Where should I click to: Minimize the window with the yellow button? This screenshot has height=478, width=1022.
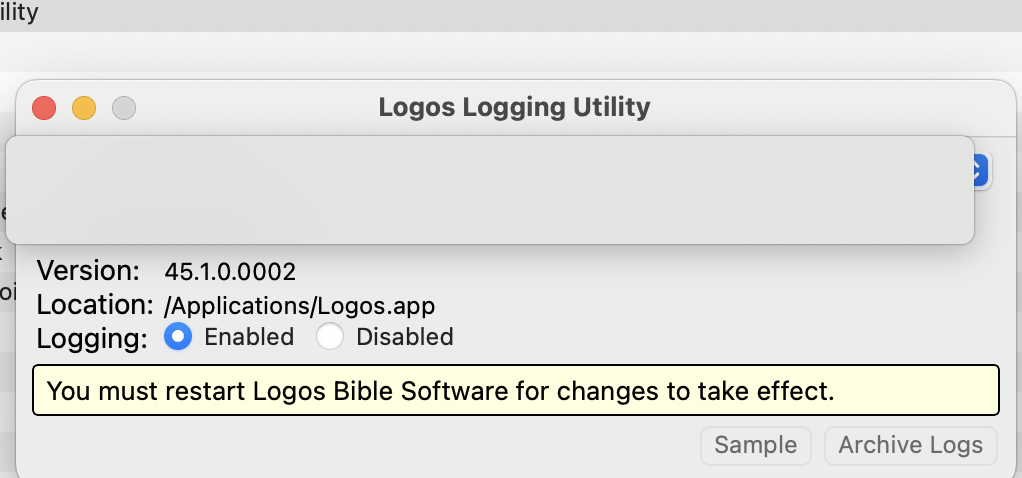pos(84,108)
